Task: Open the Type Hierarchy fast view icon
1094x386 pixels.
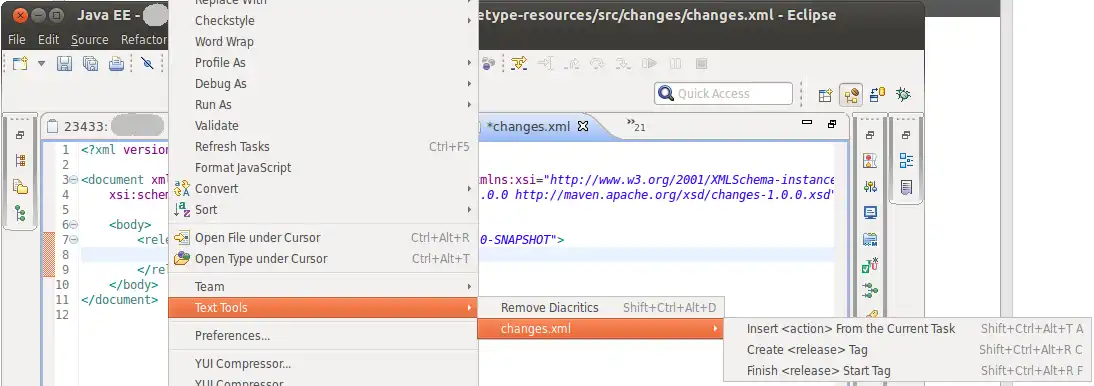Action: click(20, 161)
